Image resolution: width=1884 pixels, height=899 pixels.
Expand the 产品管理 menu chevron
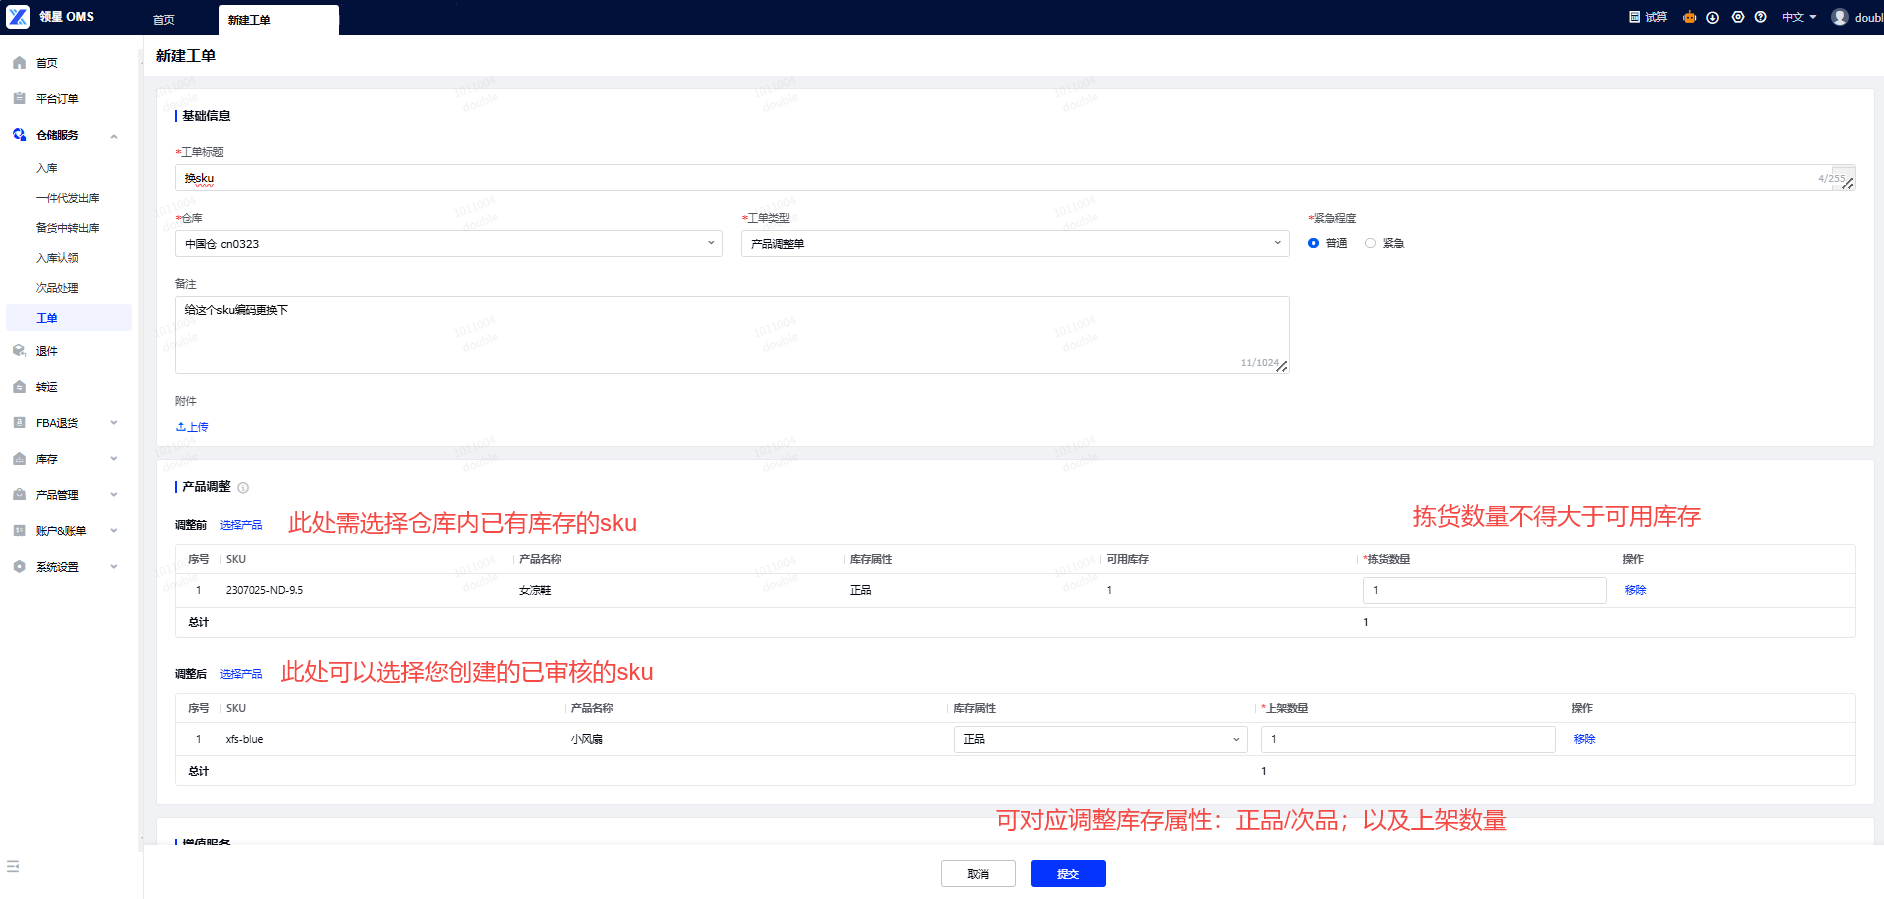pos(114,495)
